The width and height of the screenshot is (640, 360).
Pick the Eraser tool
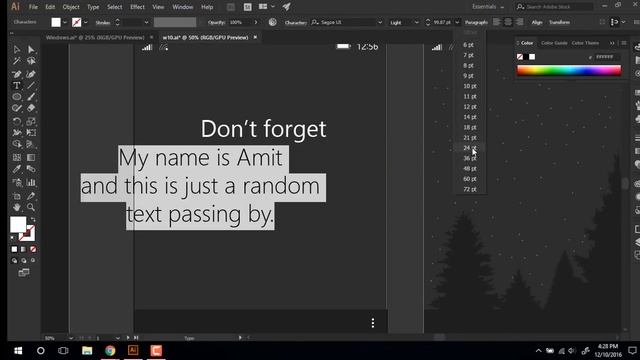click(x=31, y=108)
